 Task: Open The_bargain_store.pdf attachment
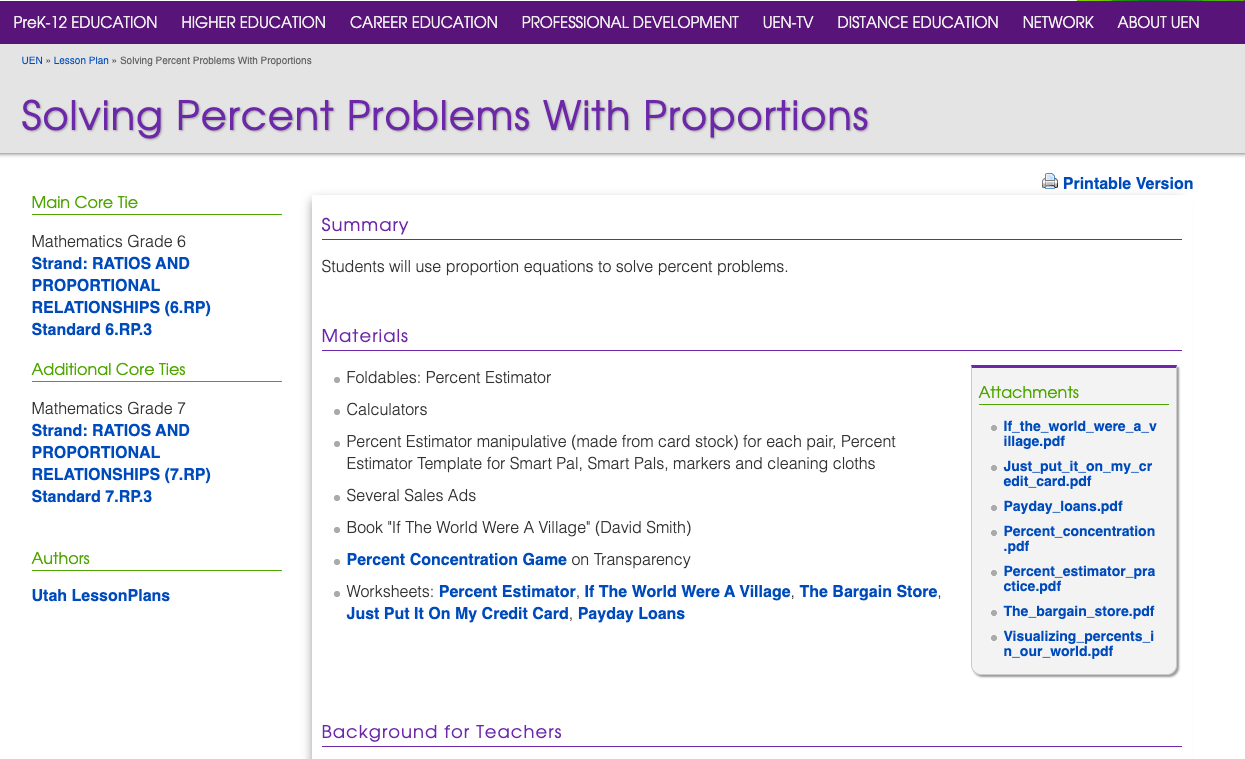click(x=1079, y=611)
